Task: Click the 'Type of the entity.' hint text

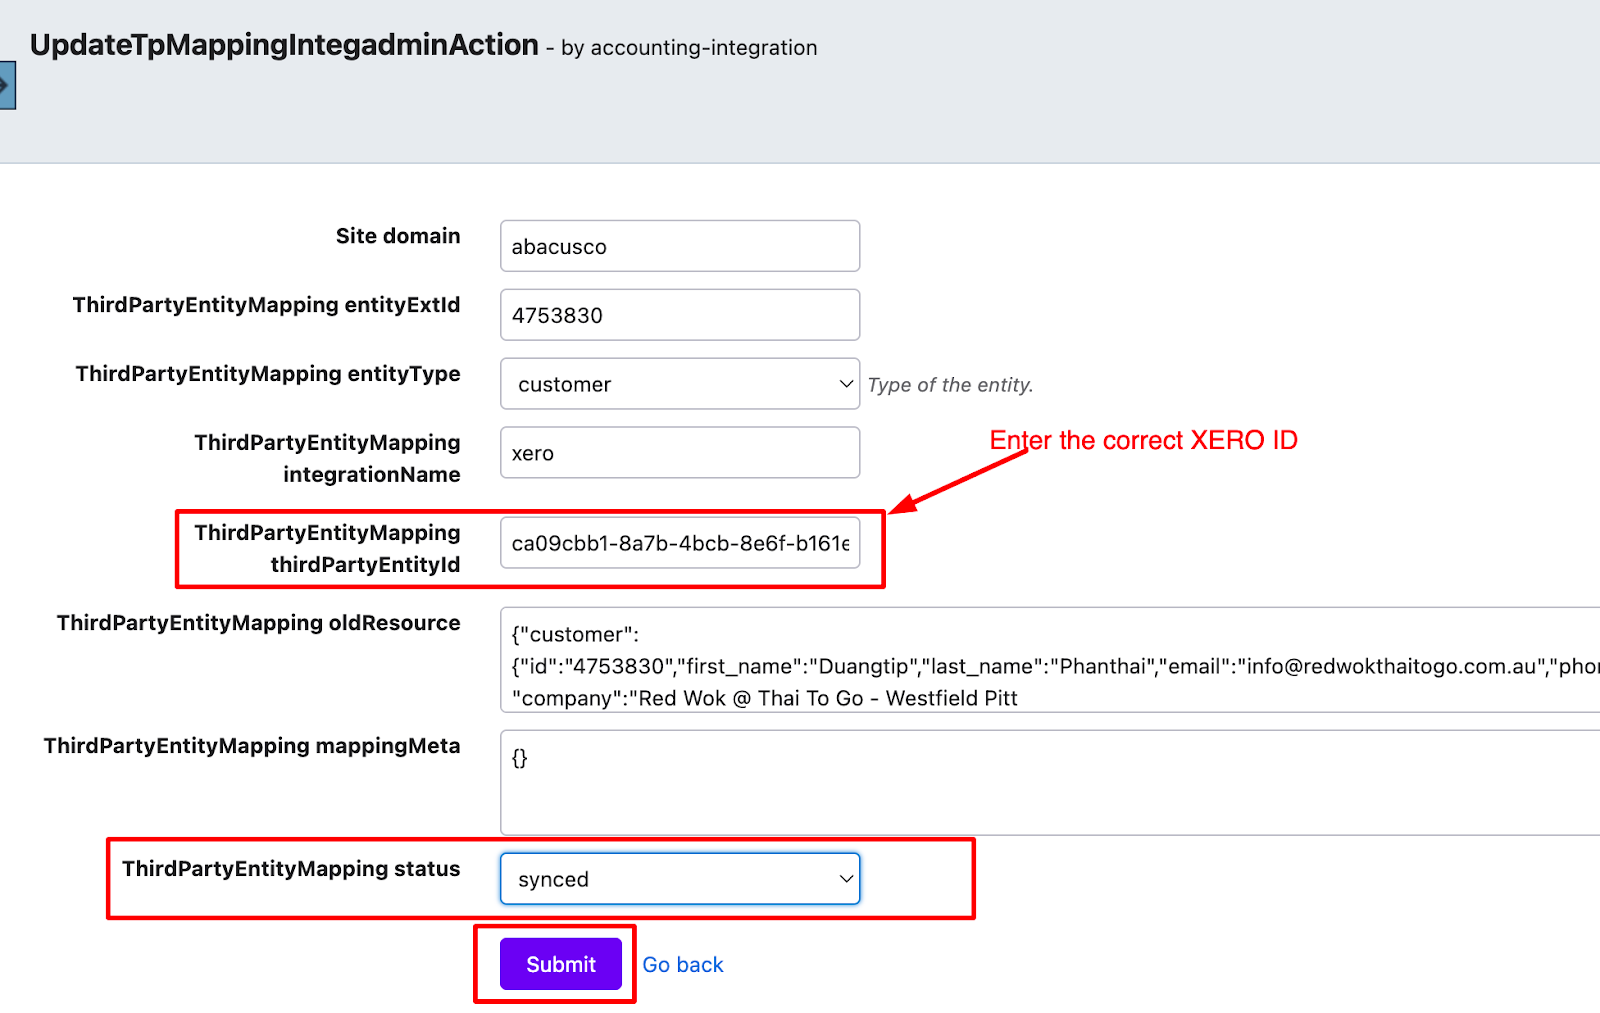Action: 950,385
